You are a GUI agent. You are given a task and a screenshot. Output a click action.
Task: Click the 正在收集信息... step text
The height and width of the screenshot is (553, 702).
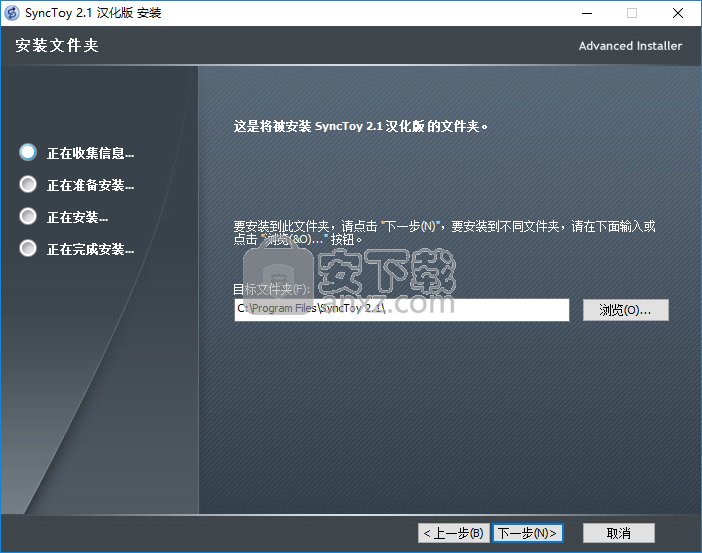(91, 154)
